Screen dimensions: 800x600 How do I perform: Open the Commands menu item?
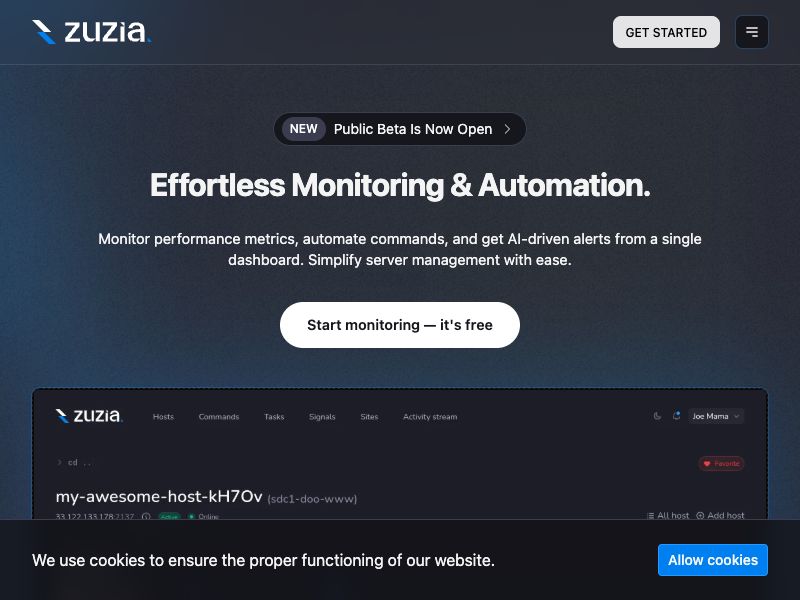pos(218,416)
